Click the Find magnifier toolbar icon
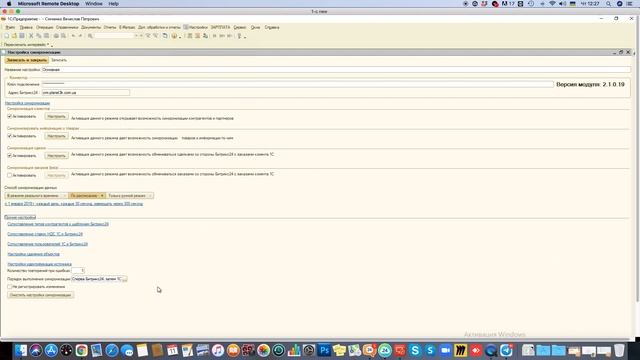Viewport: 640px width, 360px height. (90, 36)
